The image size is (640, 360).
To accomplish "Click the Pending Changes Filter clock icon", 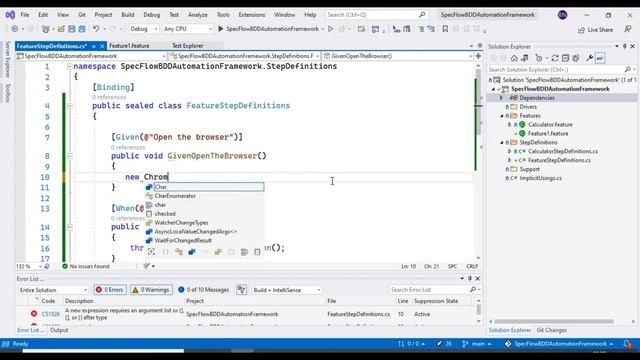I will click(x=539, y=58).
